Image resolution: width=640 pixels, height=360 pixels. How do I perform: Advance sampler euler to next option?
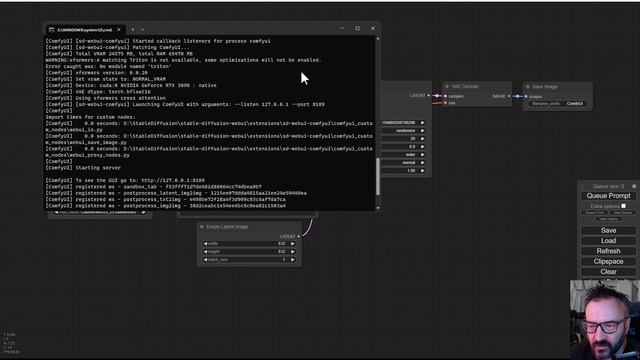click(x=422, y=155)
